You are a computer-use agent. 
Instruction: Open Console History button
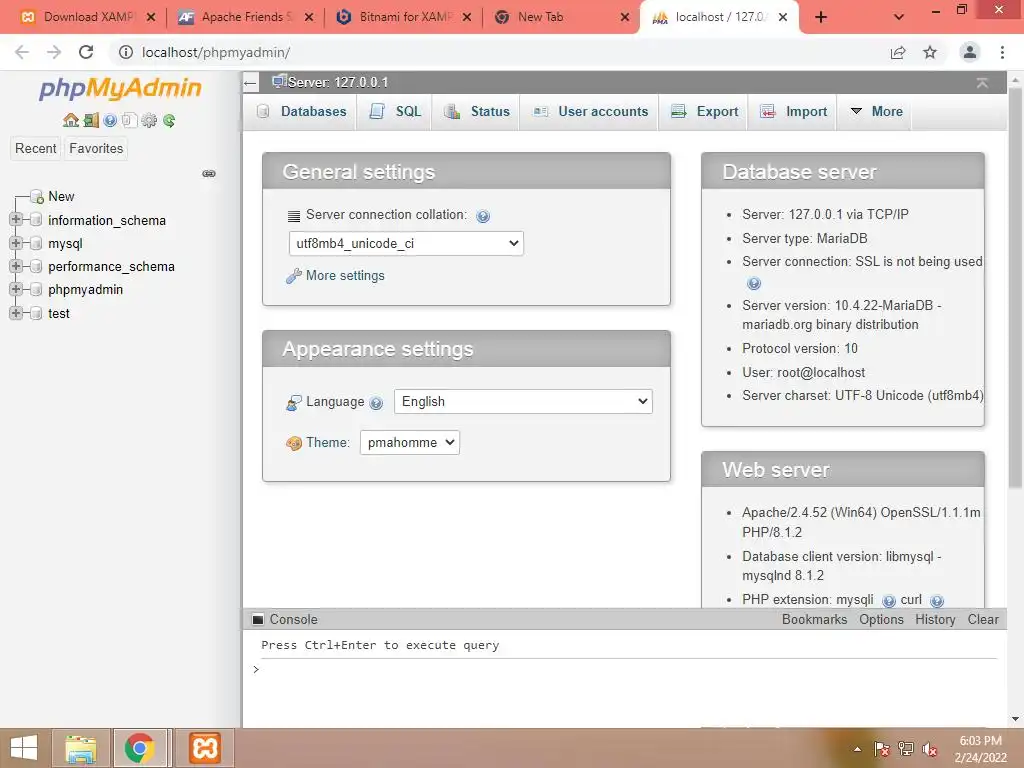(x=935, y=620)
